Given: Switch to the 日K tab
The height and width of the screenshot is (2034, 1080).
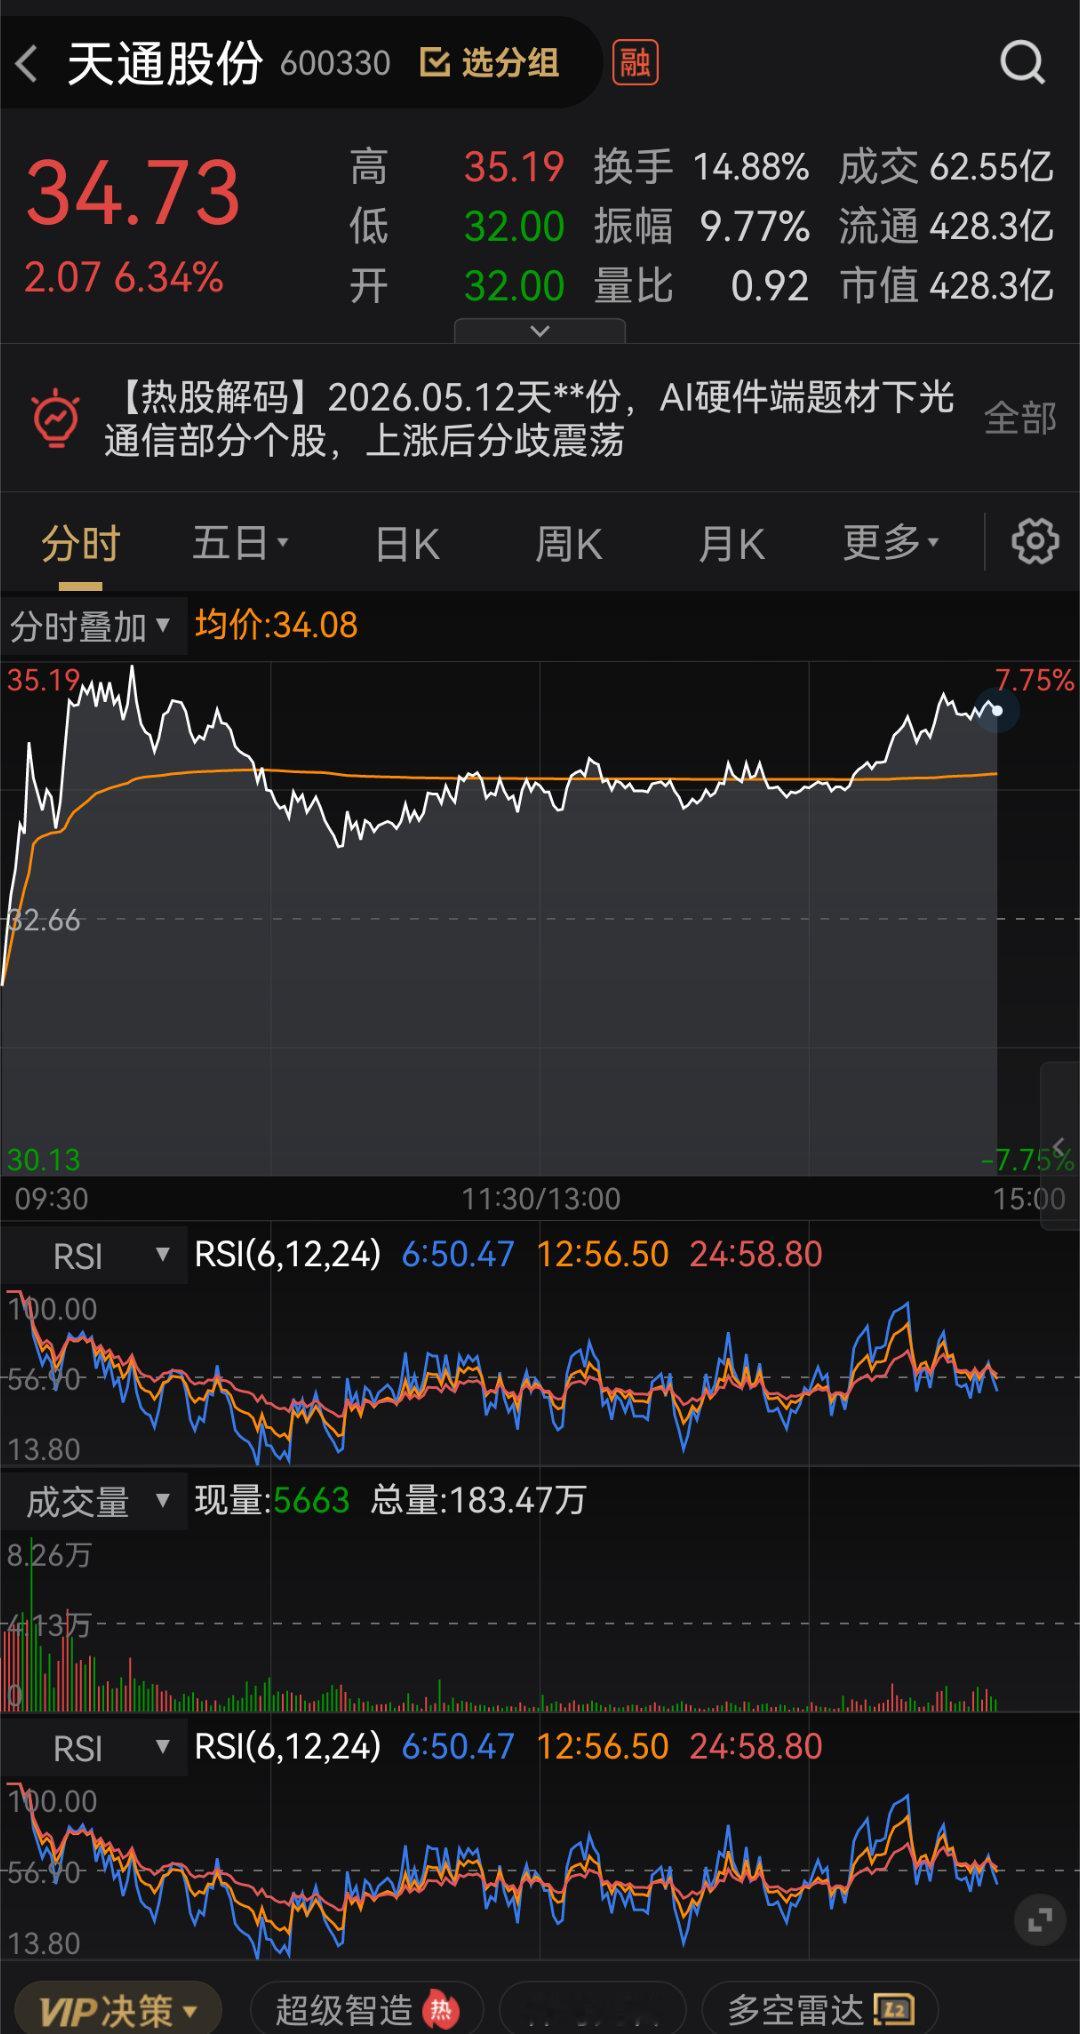Looking at the screenshot, I should click(x=407, y=545).
